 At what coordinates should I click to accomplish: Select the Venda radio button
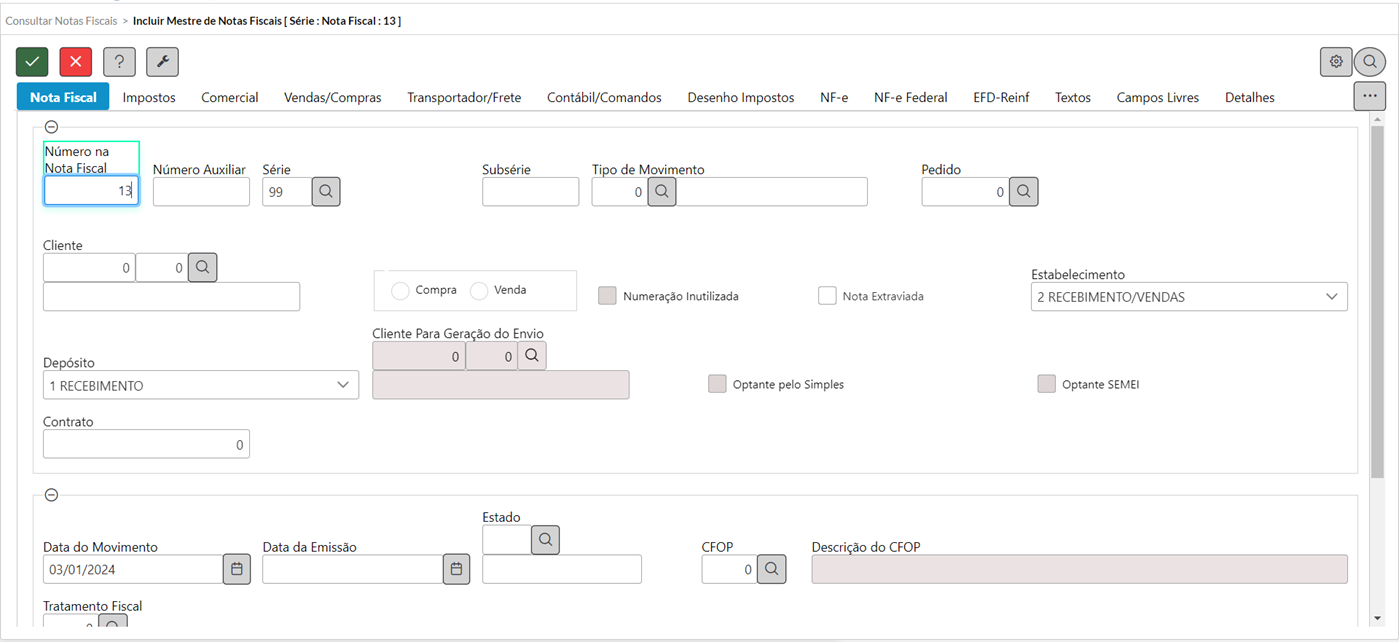[479, 291]
